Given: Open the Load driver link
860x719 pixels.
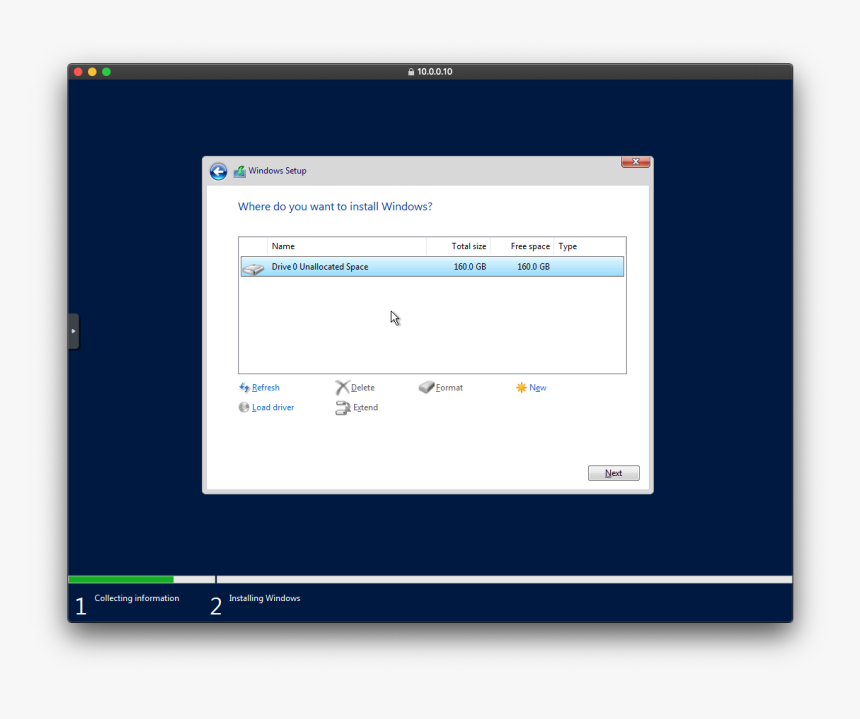Looking at the screenshot, I should click(273, 407).
